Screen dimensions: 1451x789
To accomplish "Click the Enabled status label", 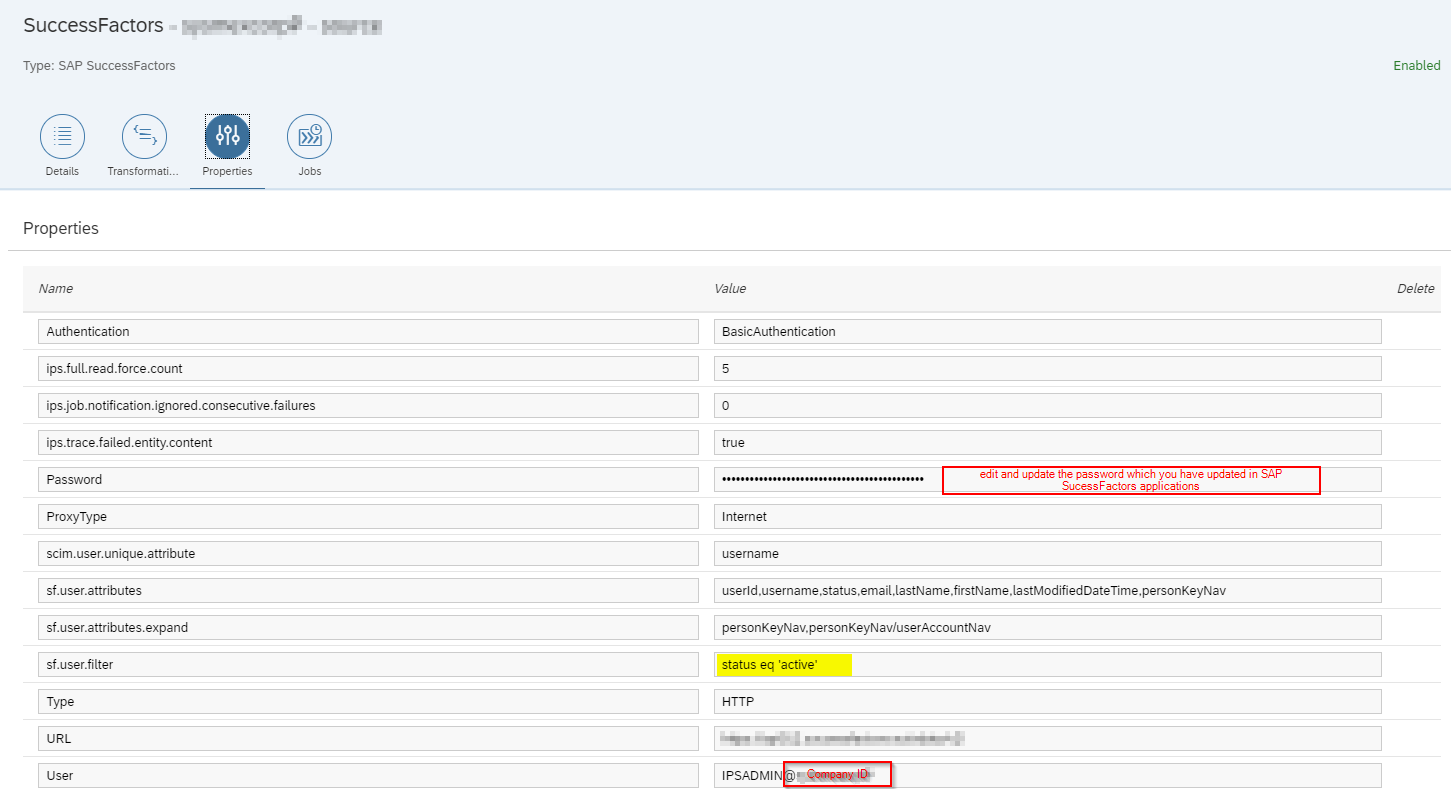I will (1416, 66).
